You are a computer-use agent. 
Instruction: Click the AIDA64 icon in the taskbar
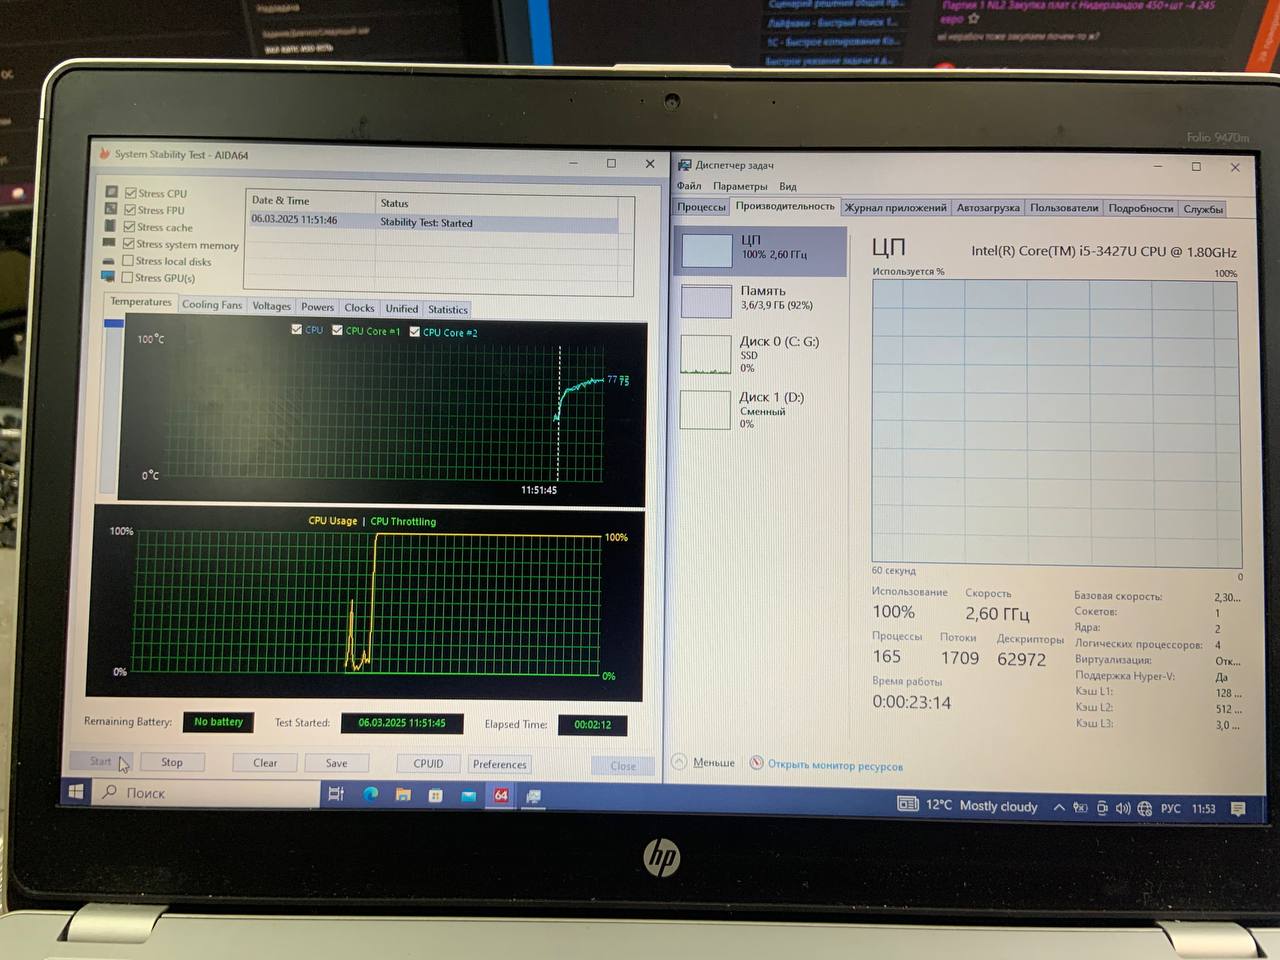501,796
